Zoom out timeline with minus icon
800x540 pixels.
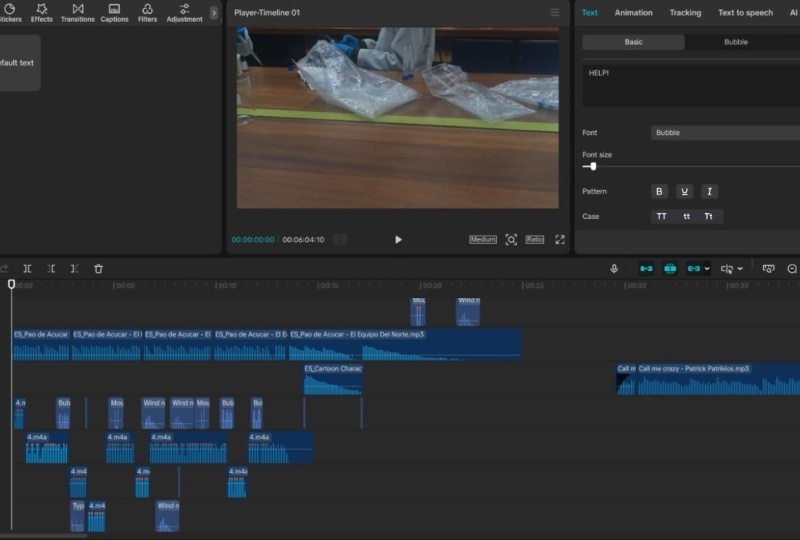click(792, 268)
